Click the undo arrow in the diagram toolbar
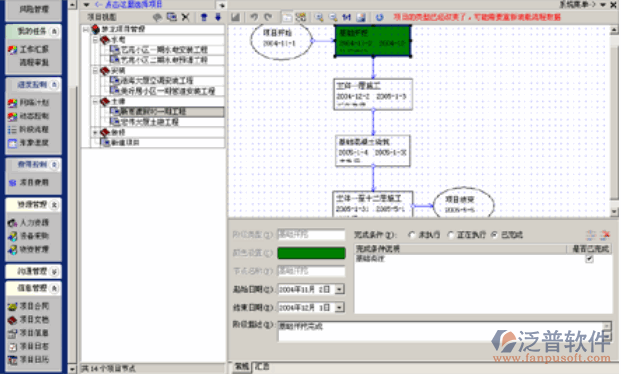 (254, 17)
